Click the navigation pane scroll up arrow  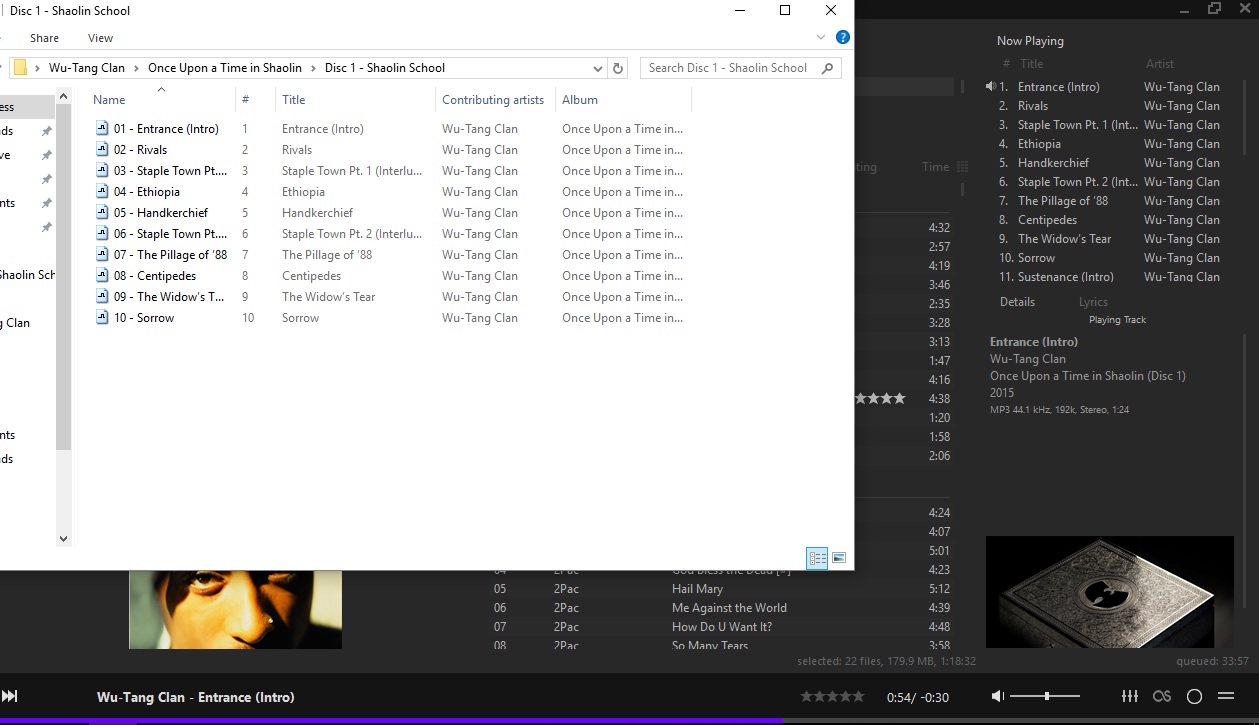pos(64,97)
